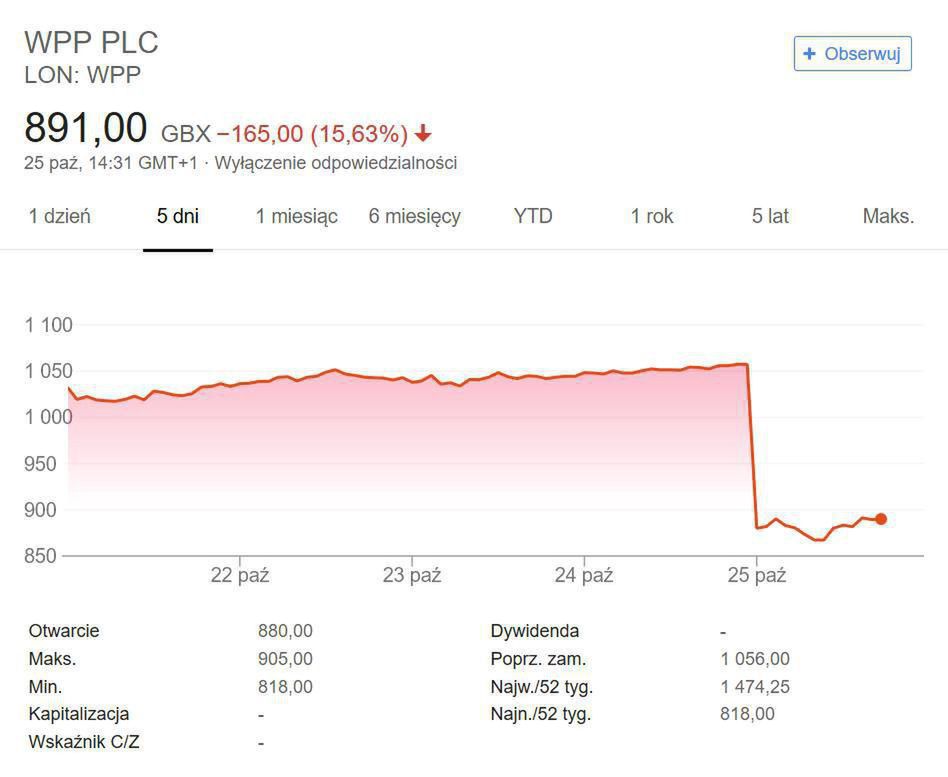Screen dimensions: 948x777
Task: Click the 25 paź date marker
Action: click(757, 575)
